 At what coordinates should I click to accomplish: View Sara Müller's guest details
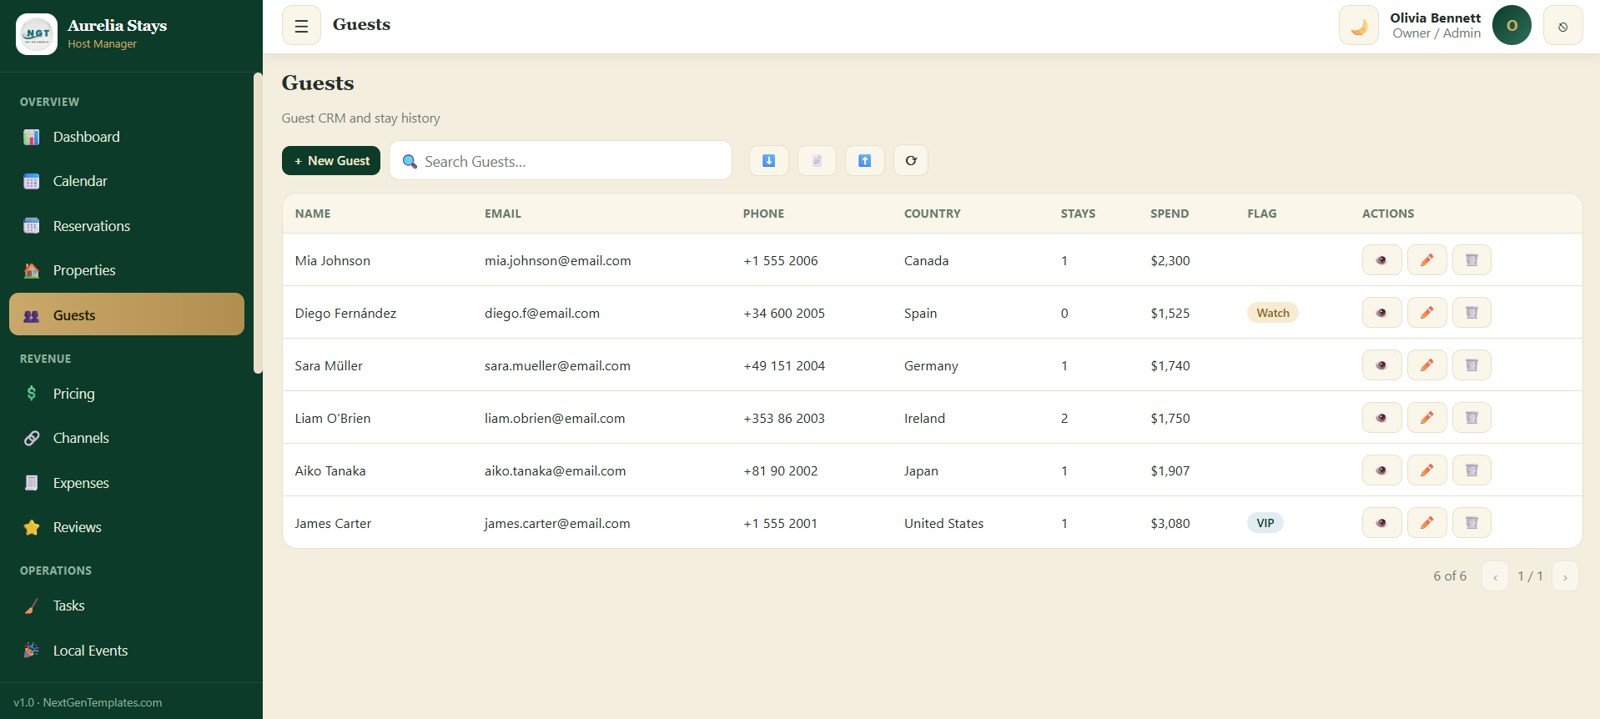tap(1382, 365)
